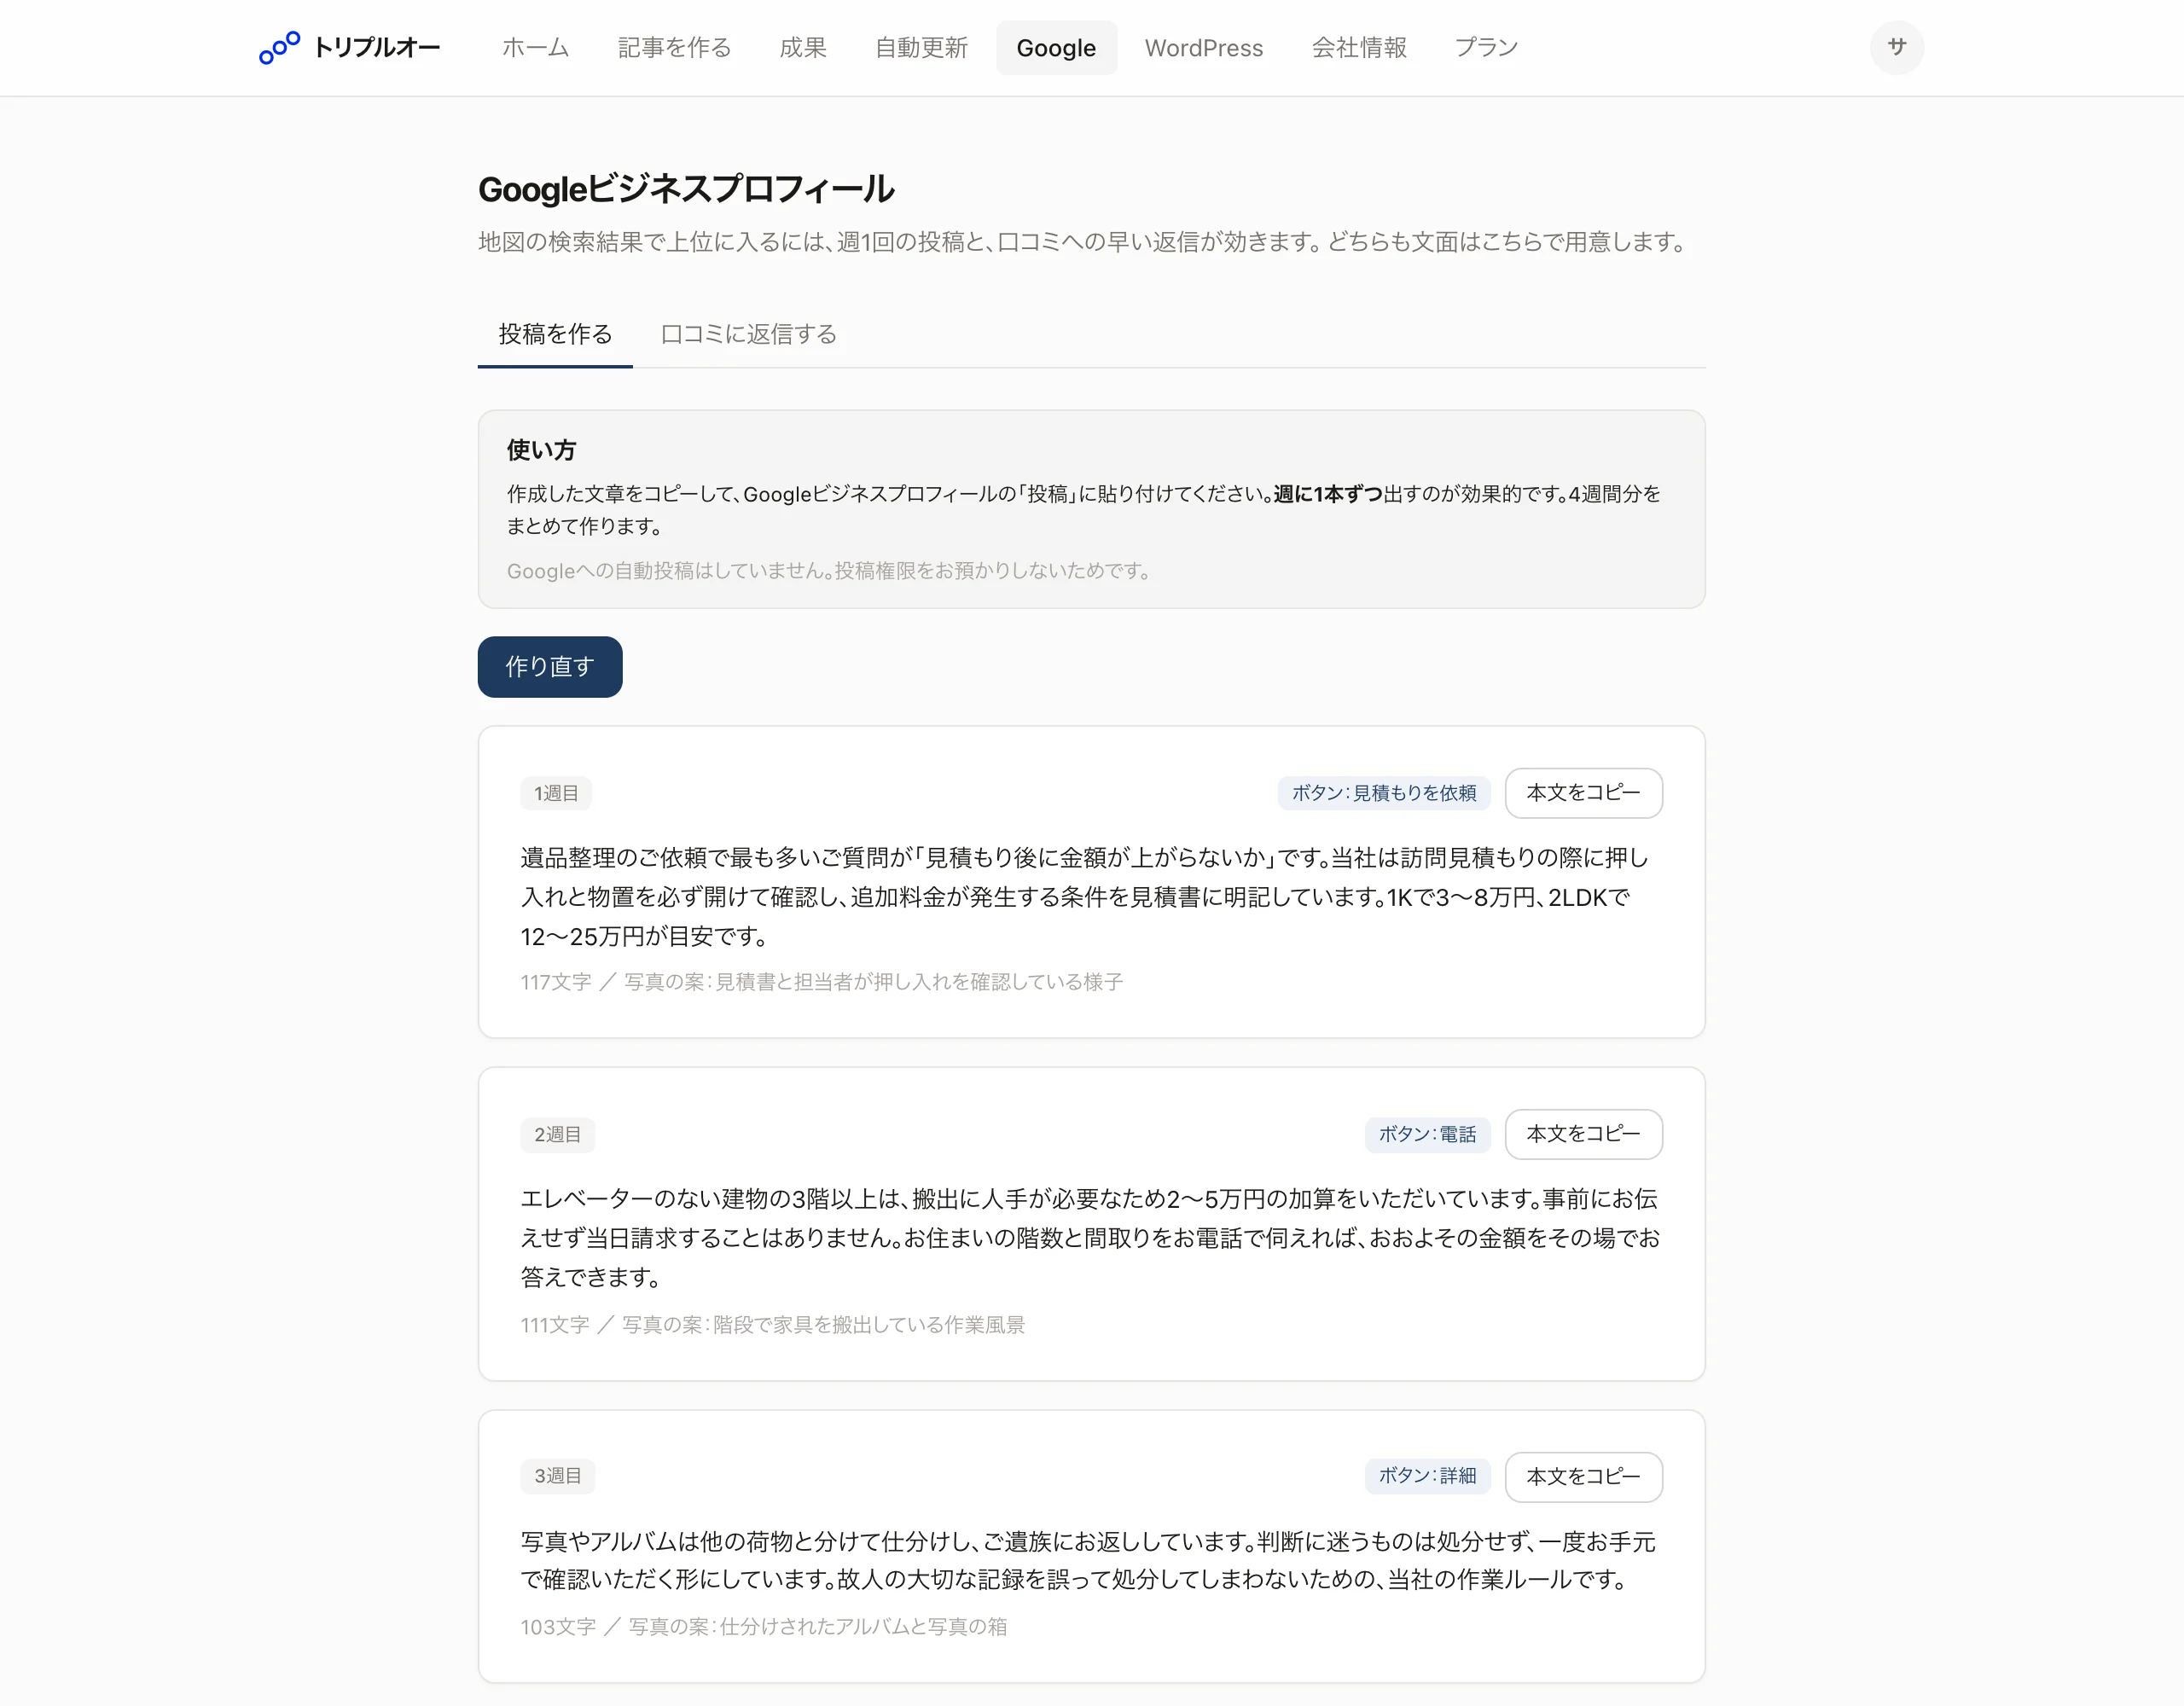
Task: Click the 111文字 photo suggestion line
Action: [772, 1325]
